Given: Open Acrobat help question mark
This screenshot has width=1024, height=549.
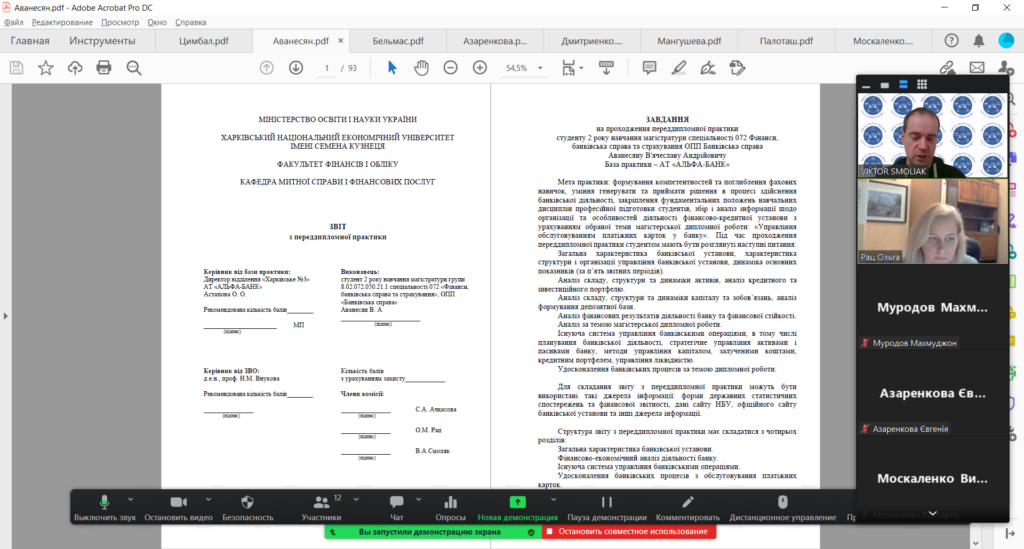Looking at the screenshot, I should tap(952, 40).
